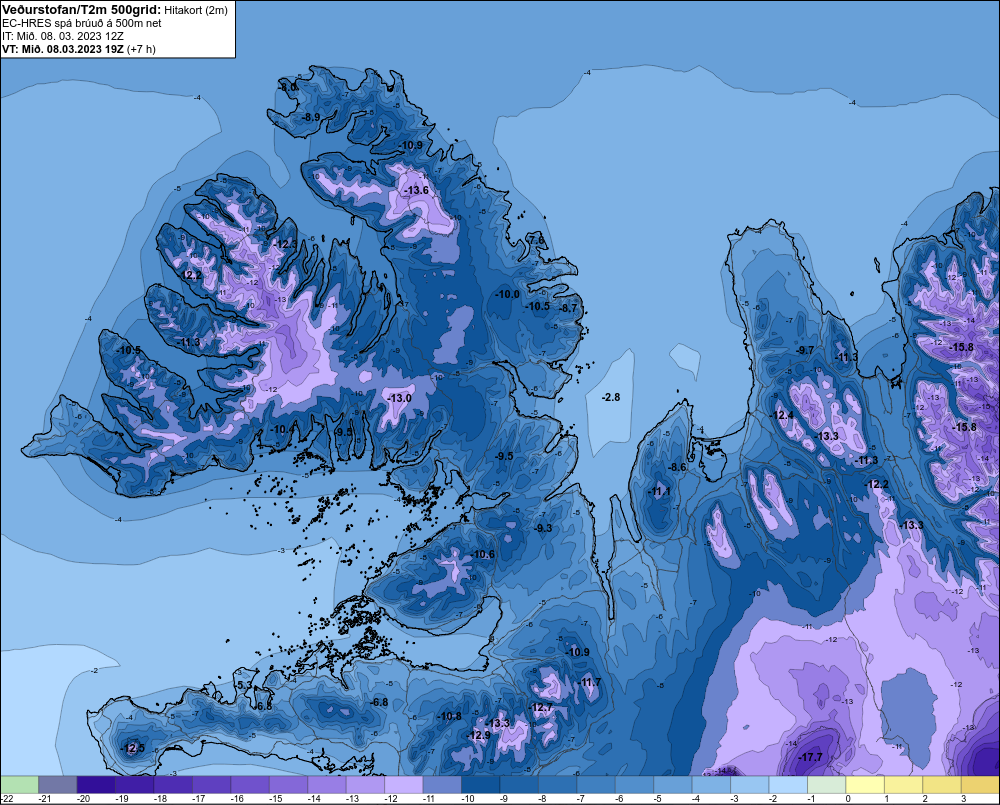
Task: Click the IT: Mið. 08. 03. 2023 12Z line
Action: [x=62, y=36]
